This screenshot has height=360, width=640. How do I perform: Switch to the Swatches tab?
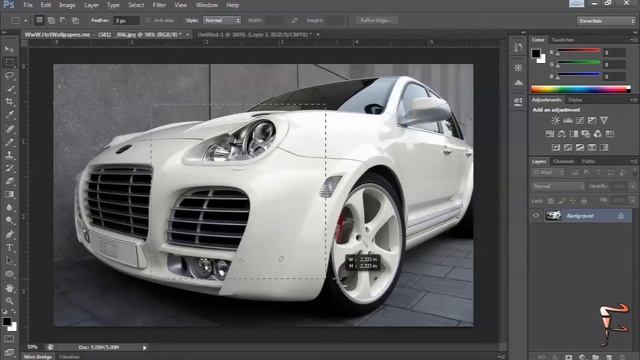tap(563, 40)
